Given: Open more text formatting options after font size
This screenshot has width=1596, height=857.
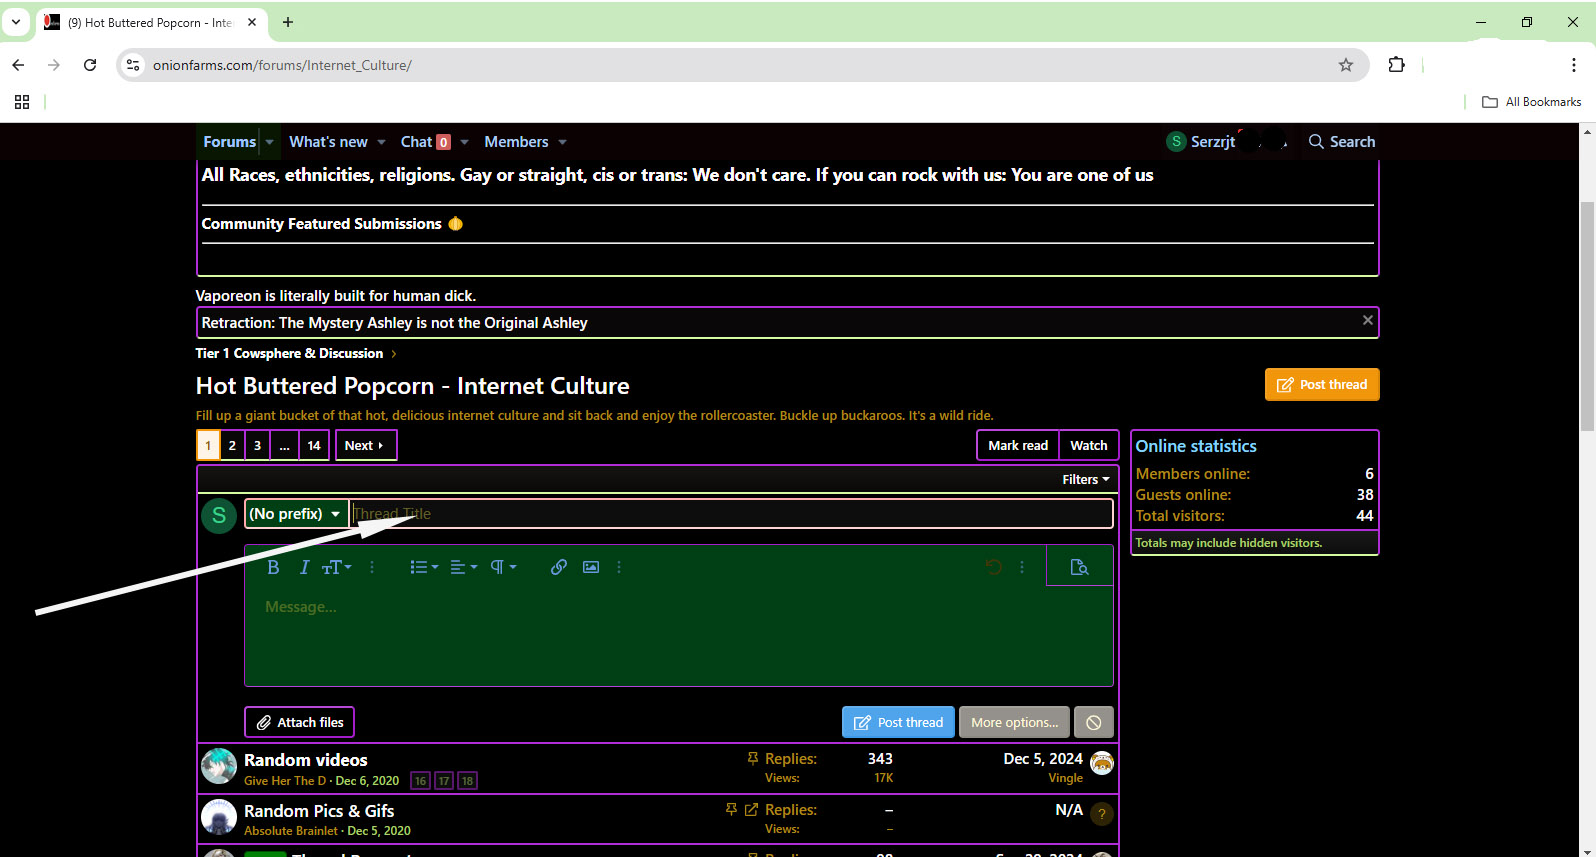Looking at the screenshot, I should click(x=372, y=567).
